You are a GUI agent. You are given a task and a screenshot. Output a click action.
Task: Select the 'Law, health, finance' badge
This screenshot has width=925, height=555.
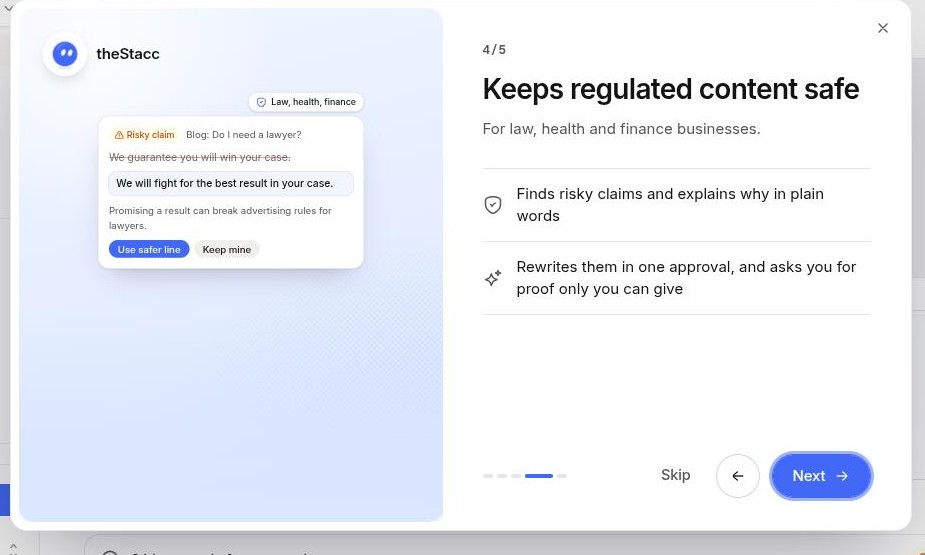(x=307, y=102)
